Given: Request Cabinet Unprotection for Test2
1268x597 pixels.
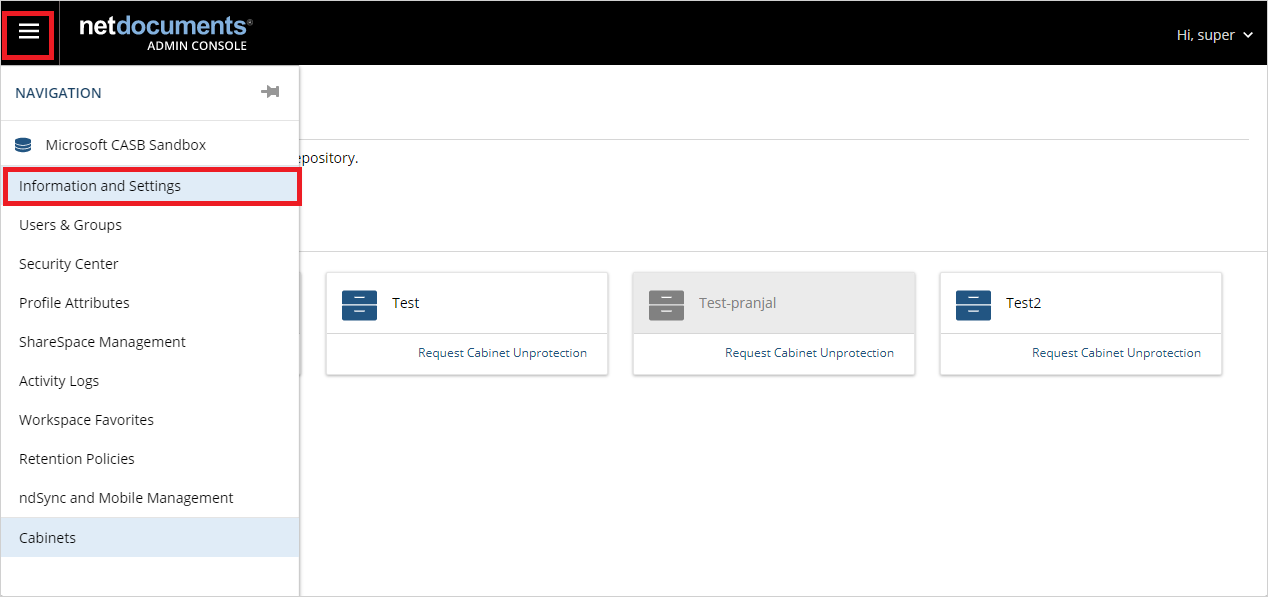Looking at the screenshot, I should click(1116, 353).
